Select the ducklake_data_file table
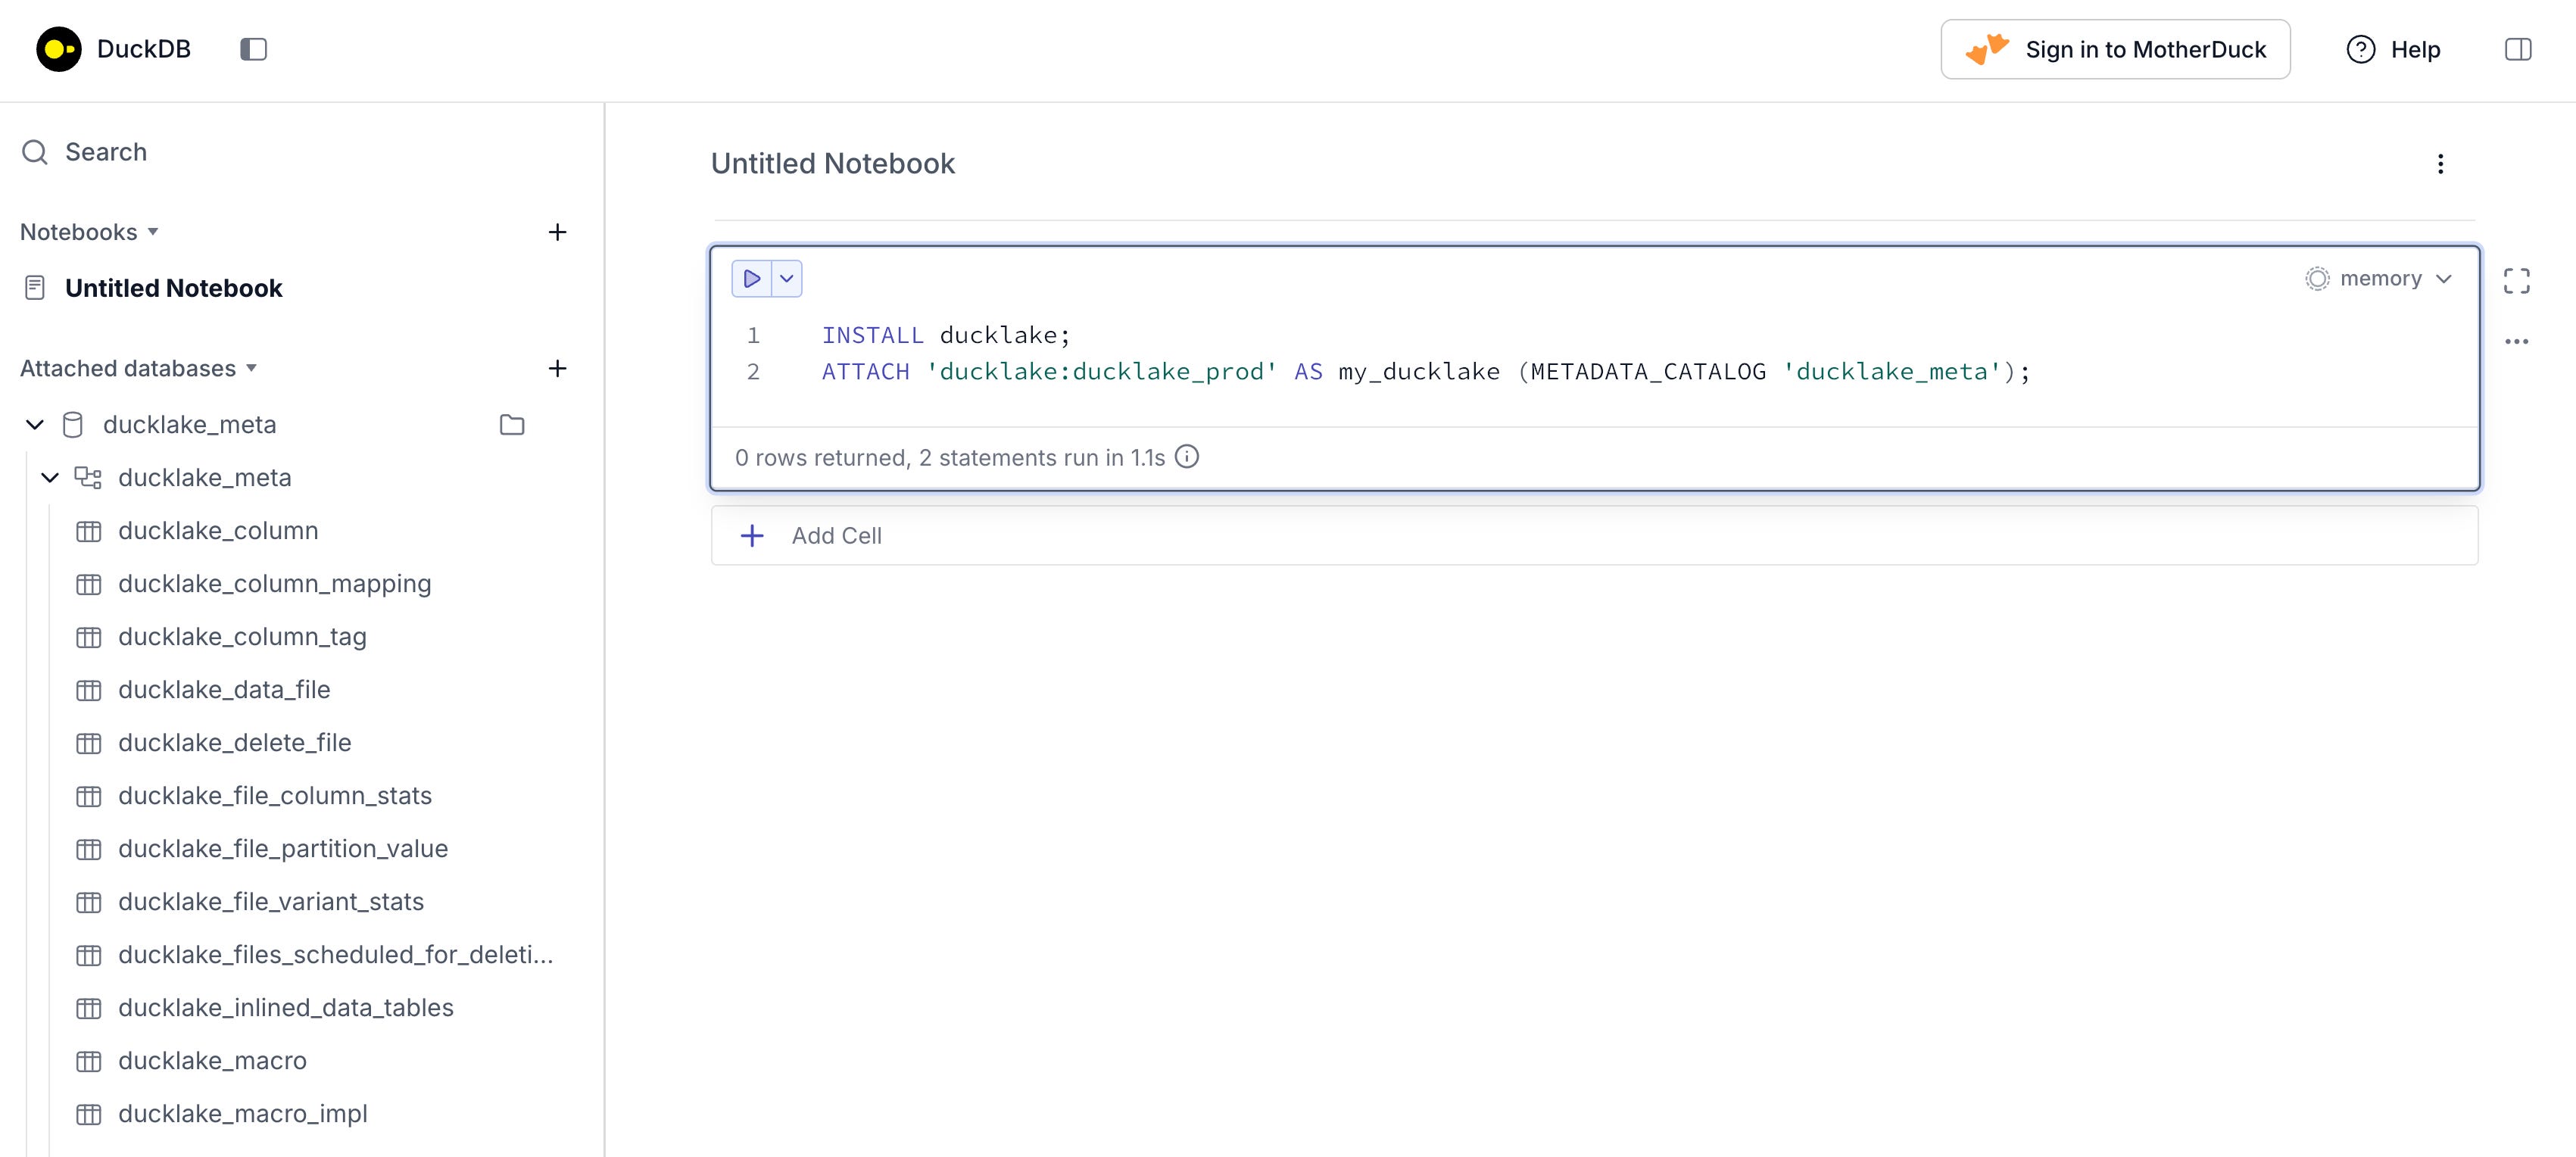 pyautogui.click(x=224, y=690)
